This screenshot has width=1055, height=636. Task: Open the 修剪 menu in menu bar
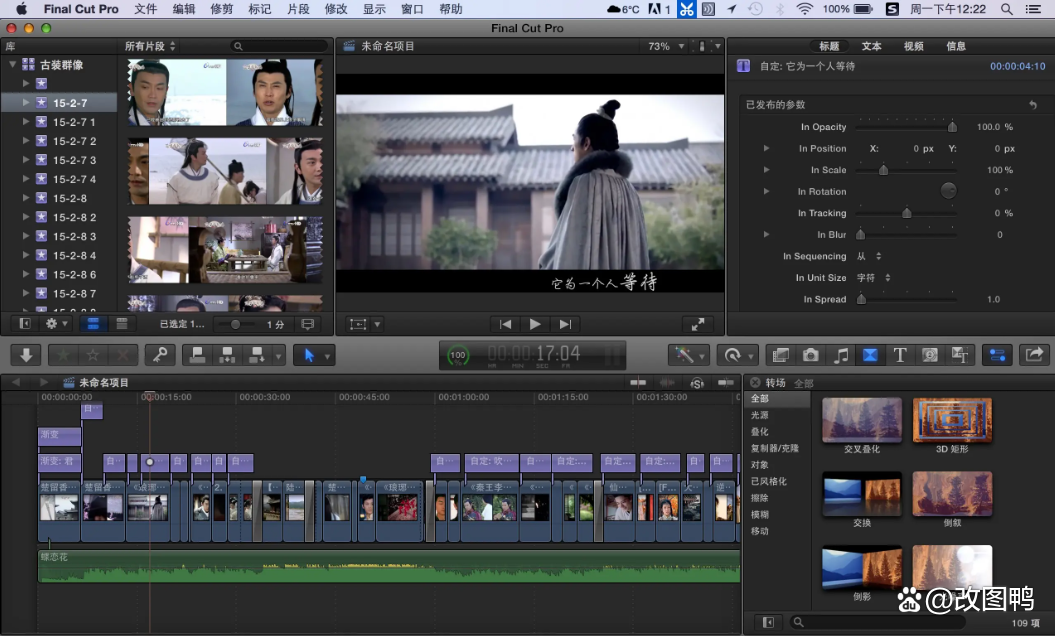coord(222,9)
